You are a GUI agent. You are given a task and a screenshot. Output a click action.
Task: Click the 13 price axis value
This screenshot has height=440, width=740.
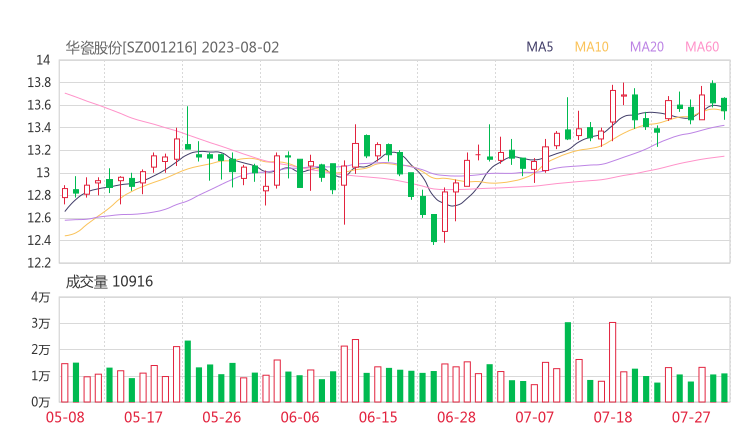click(43, 173)
